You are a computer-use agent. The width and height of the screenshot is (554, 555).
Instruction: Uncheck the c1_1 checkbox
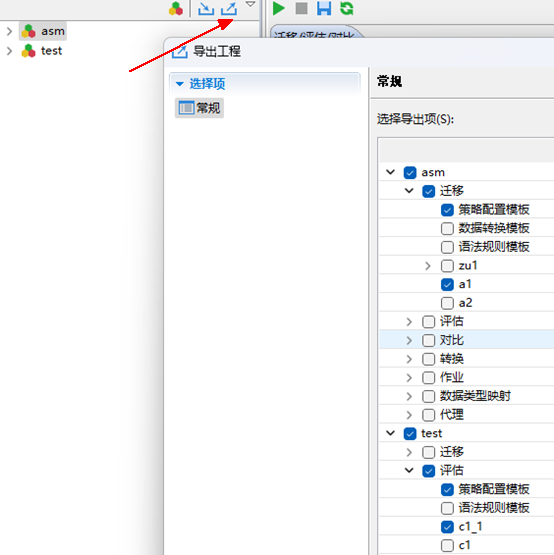point(447,527)
